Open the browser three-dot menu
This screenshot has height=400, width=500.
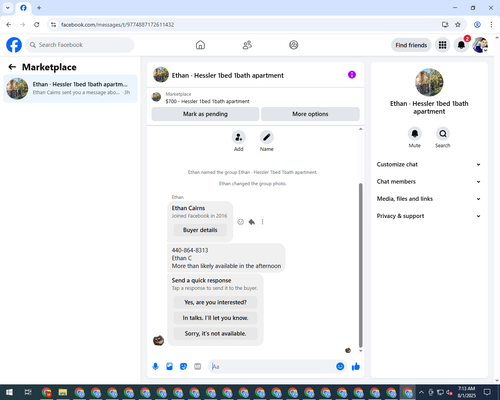click(x=491, y=25)
